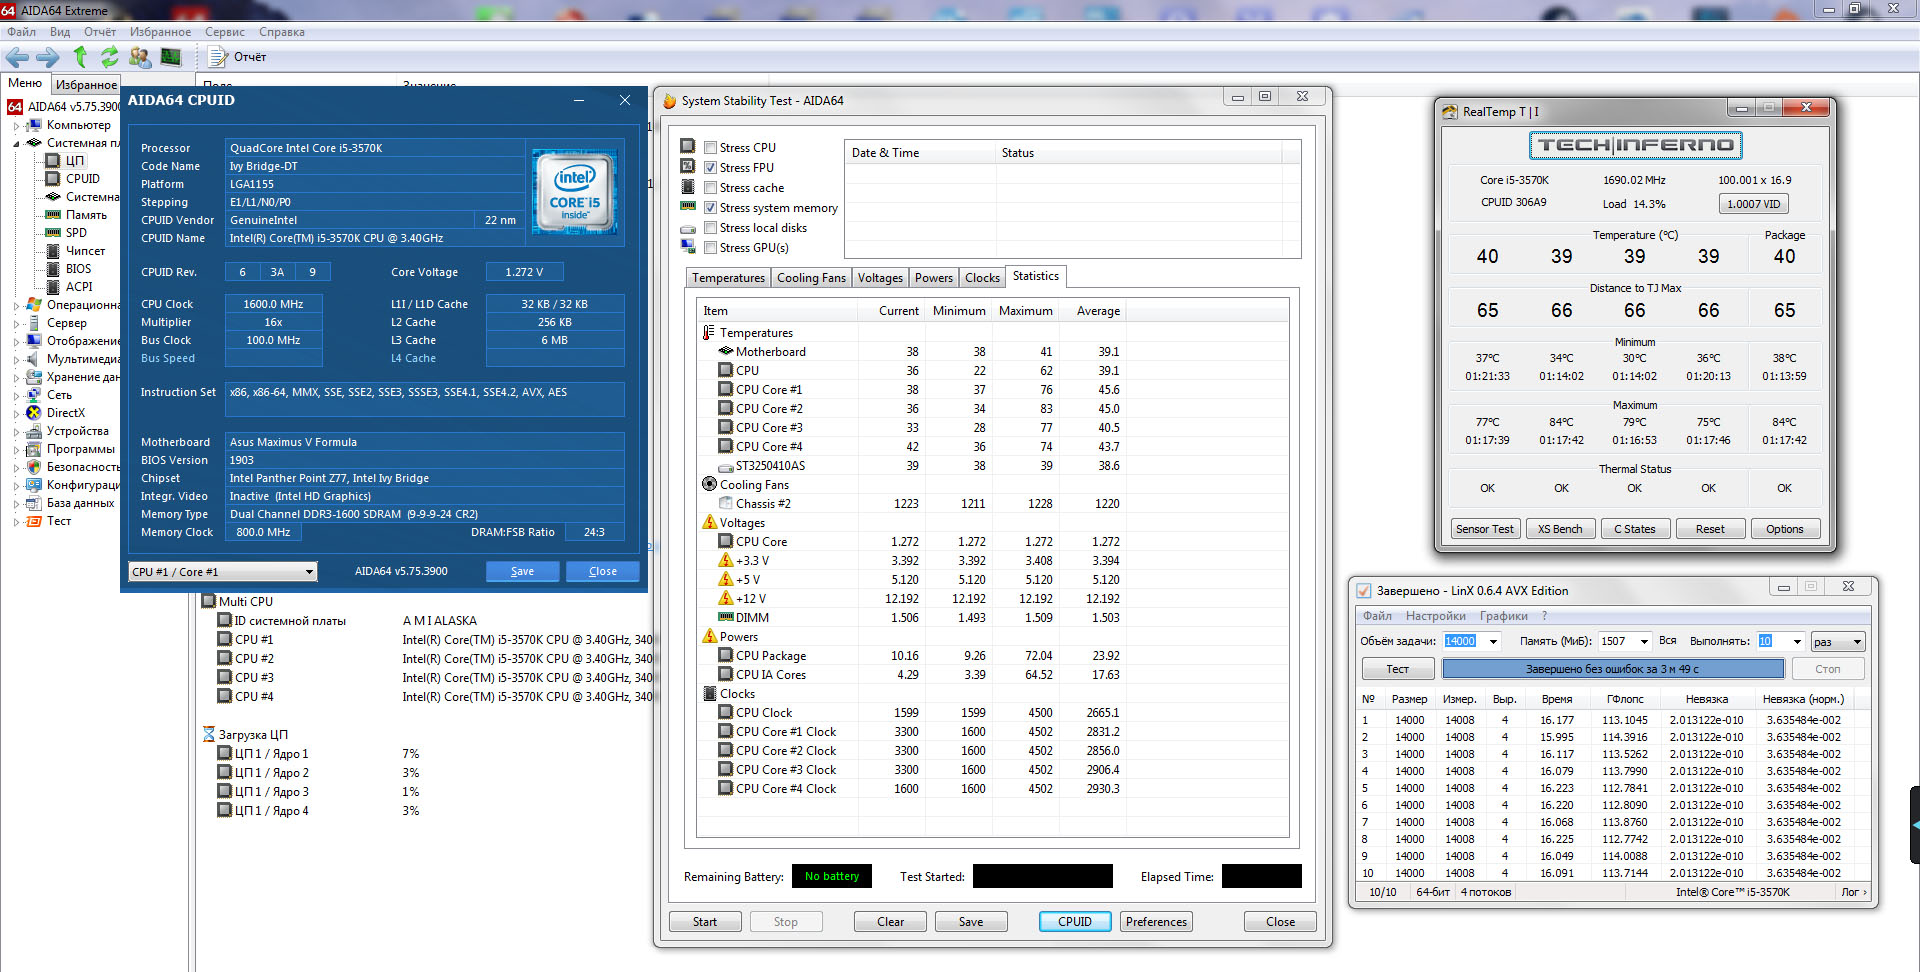Click the LinX completed progress bar

(1612, 669)
